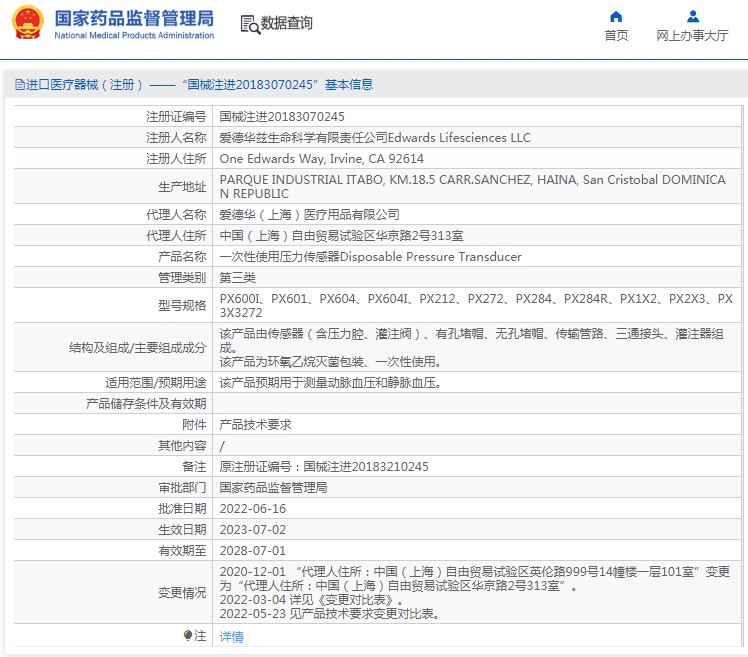Select the Disposable Pressure Transducer product name
The height and width of the screenshot is (657, 748).
[370, 257]
